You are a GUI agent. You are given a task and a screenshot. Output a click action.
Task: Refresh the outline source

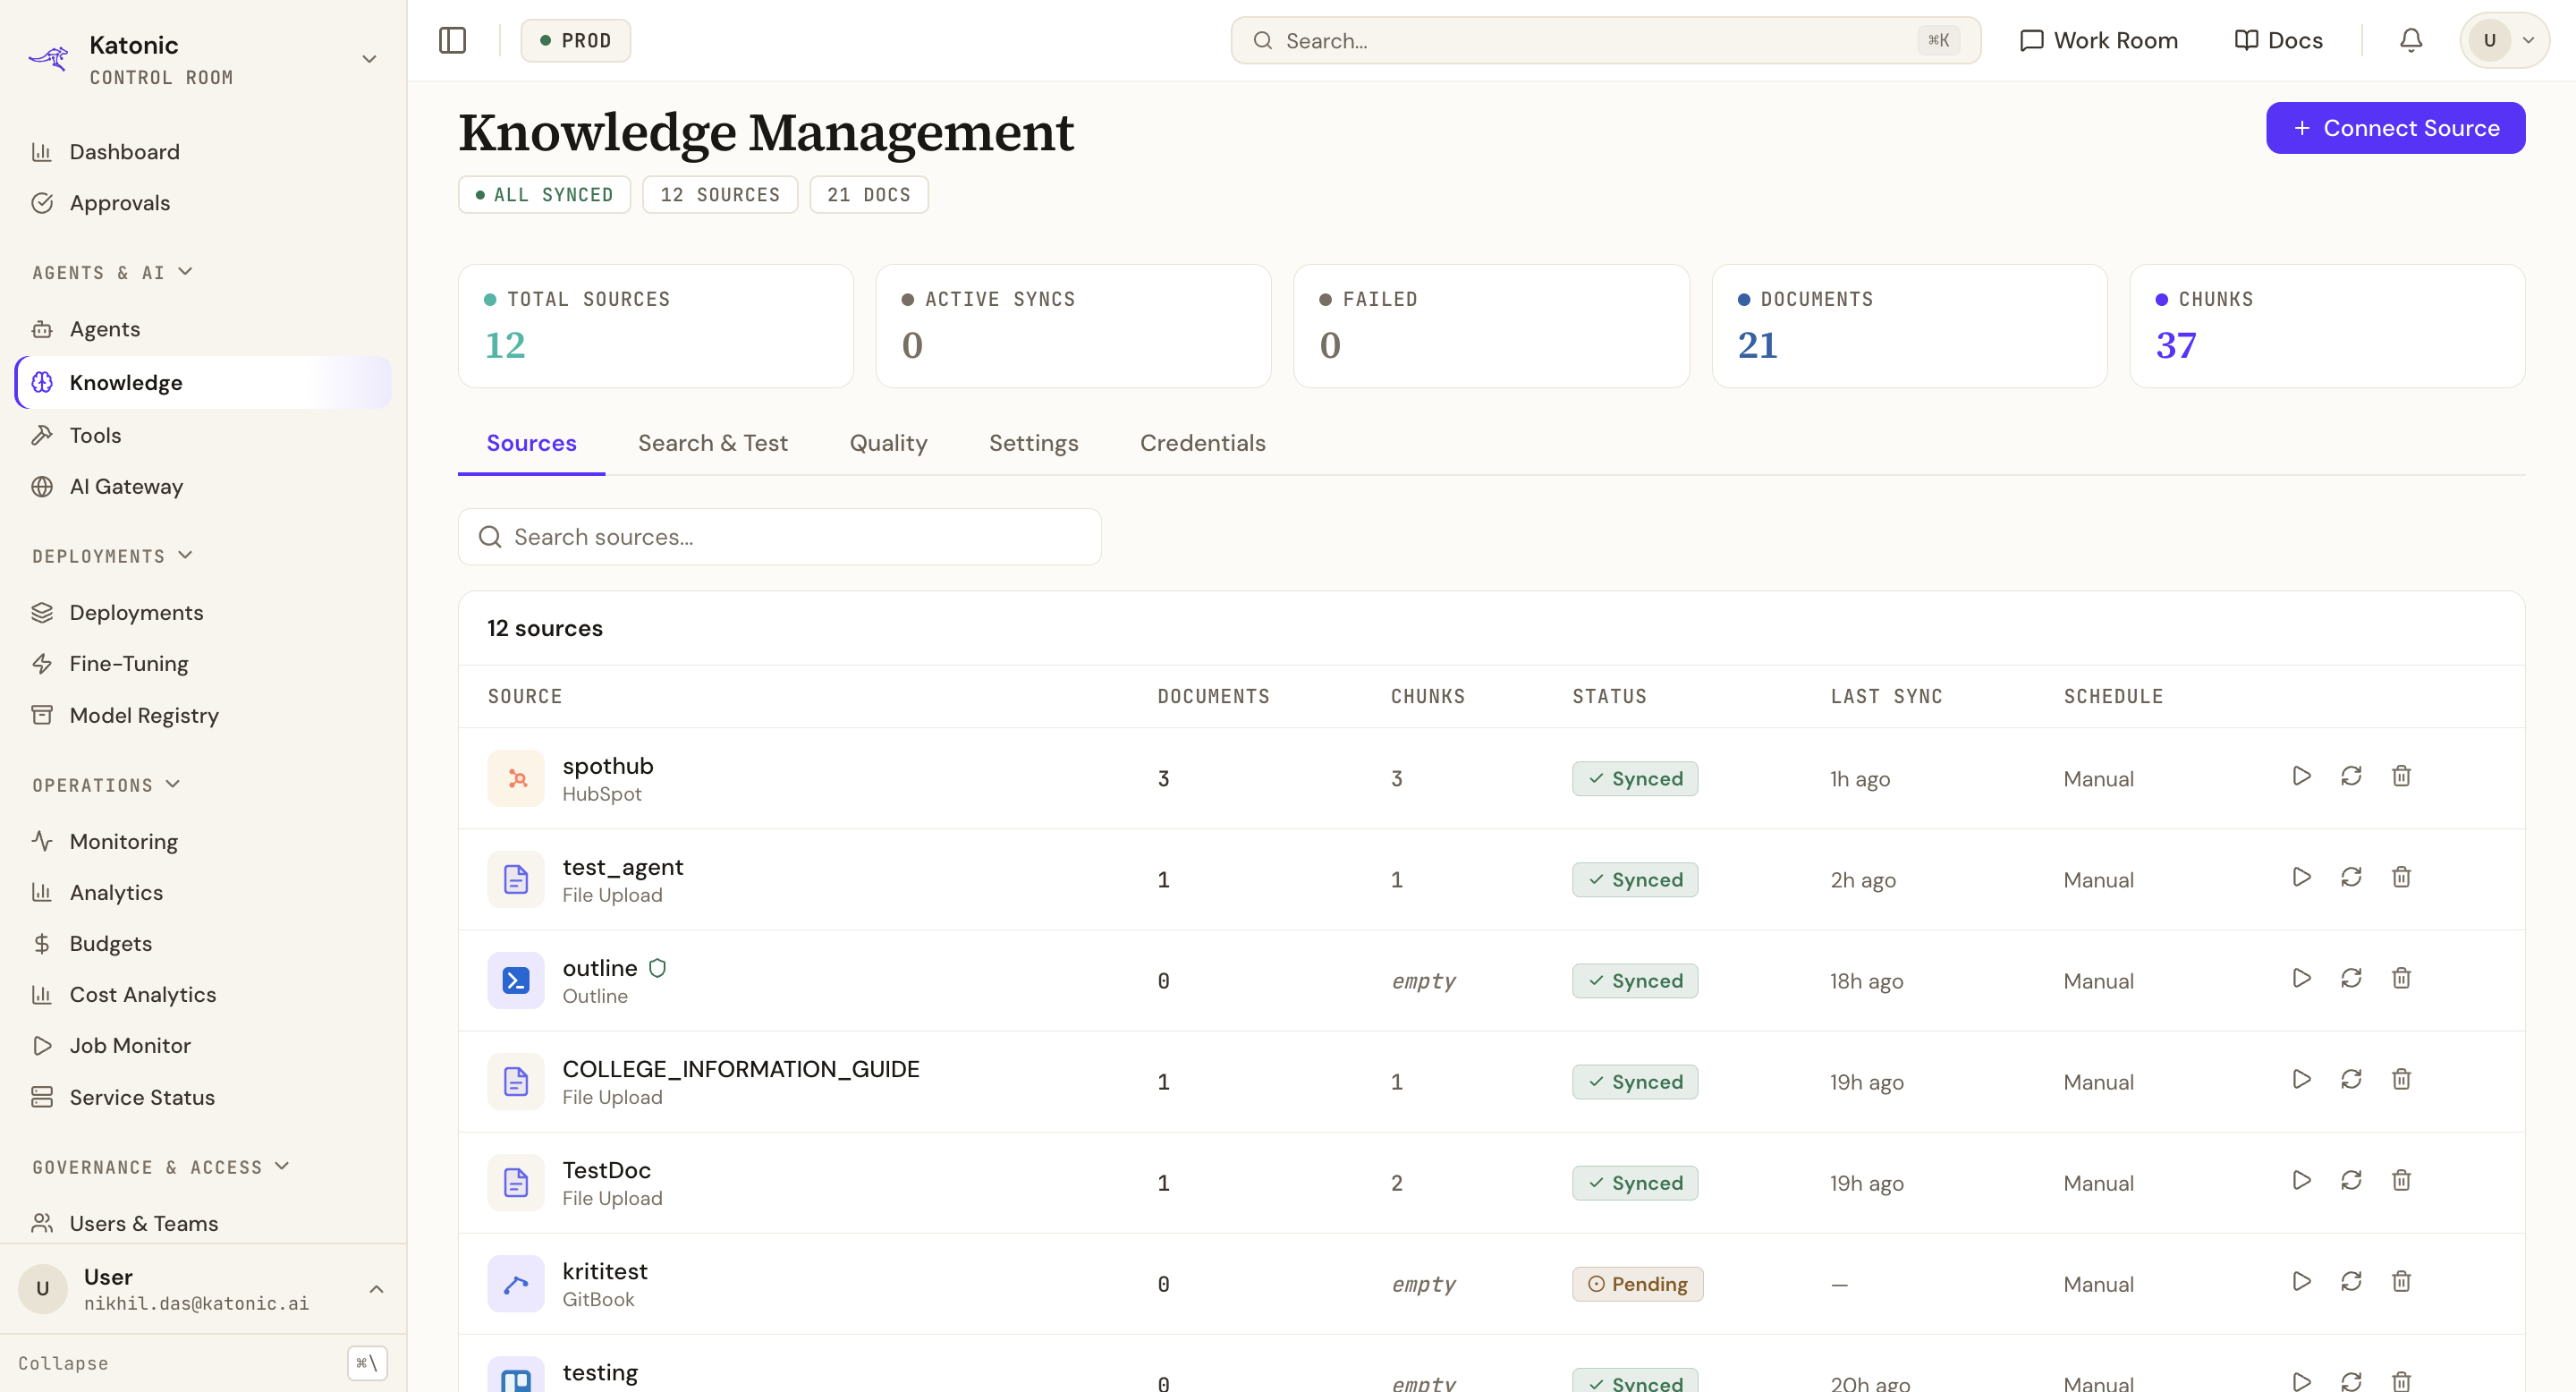coord(2351,978)
